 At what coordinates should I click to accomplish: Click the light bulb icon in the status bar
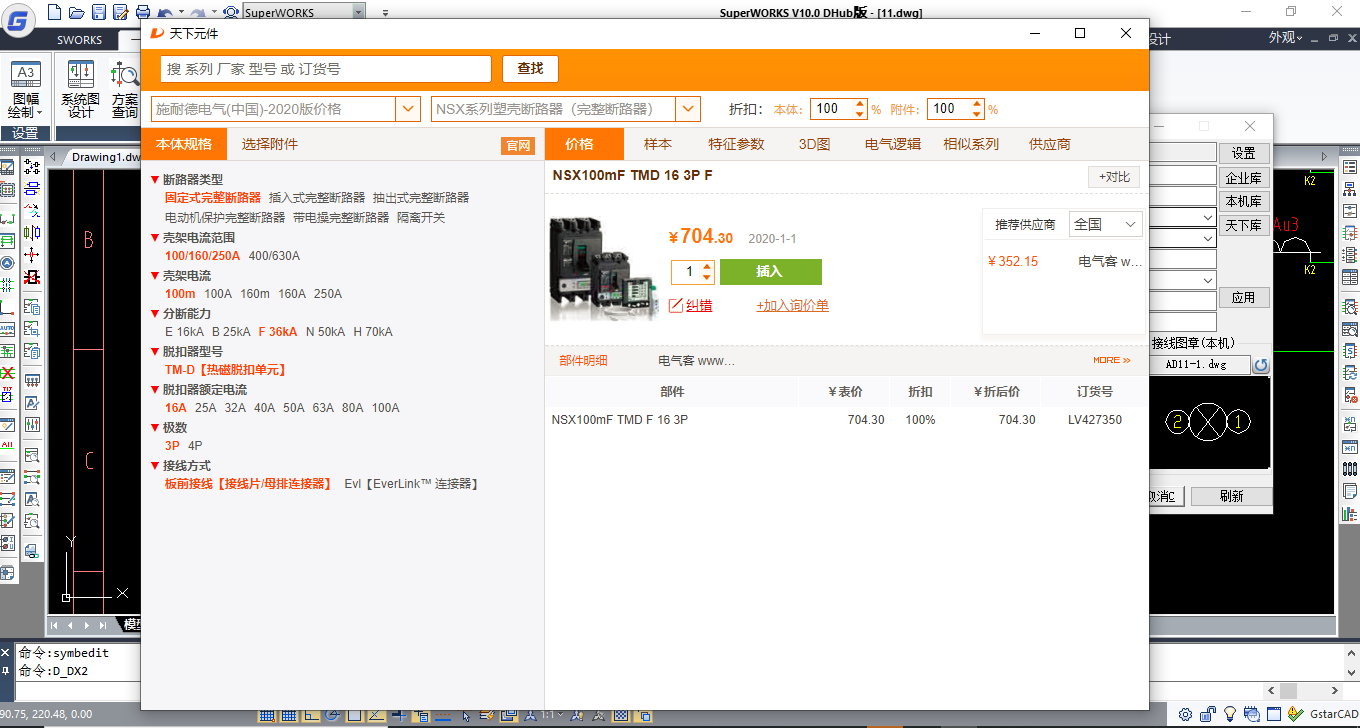tap(1229, 714)
